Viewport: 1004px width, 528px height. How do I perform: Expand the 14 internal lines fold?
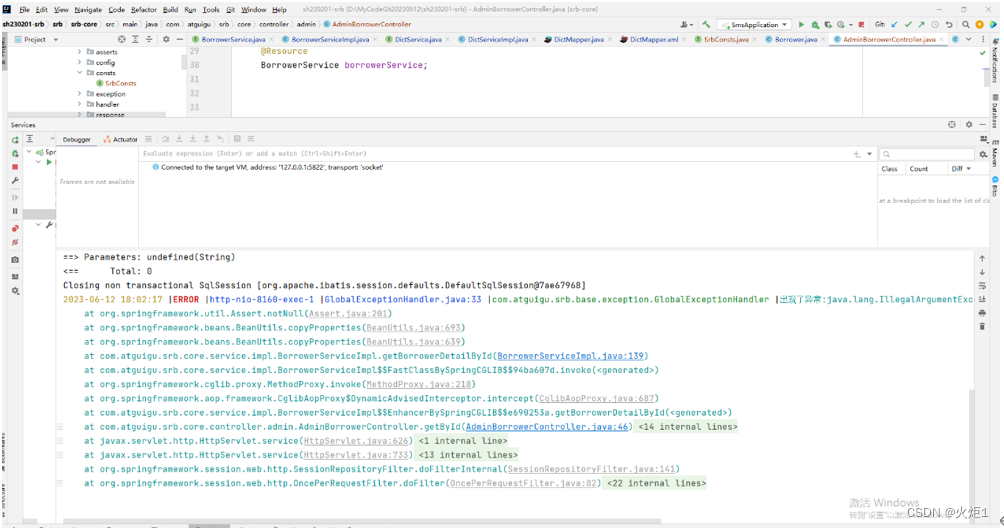coord(688,427)
